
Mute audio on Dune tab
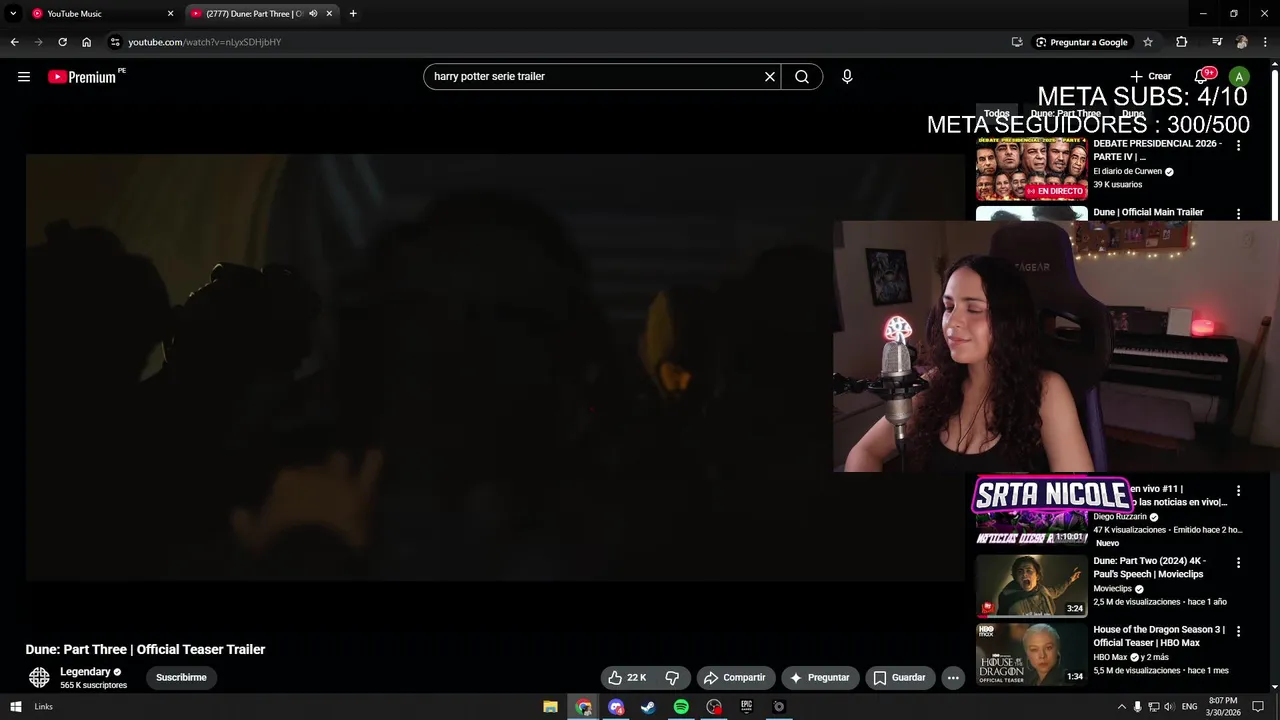point(313,14)
